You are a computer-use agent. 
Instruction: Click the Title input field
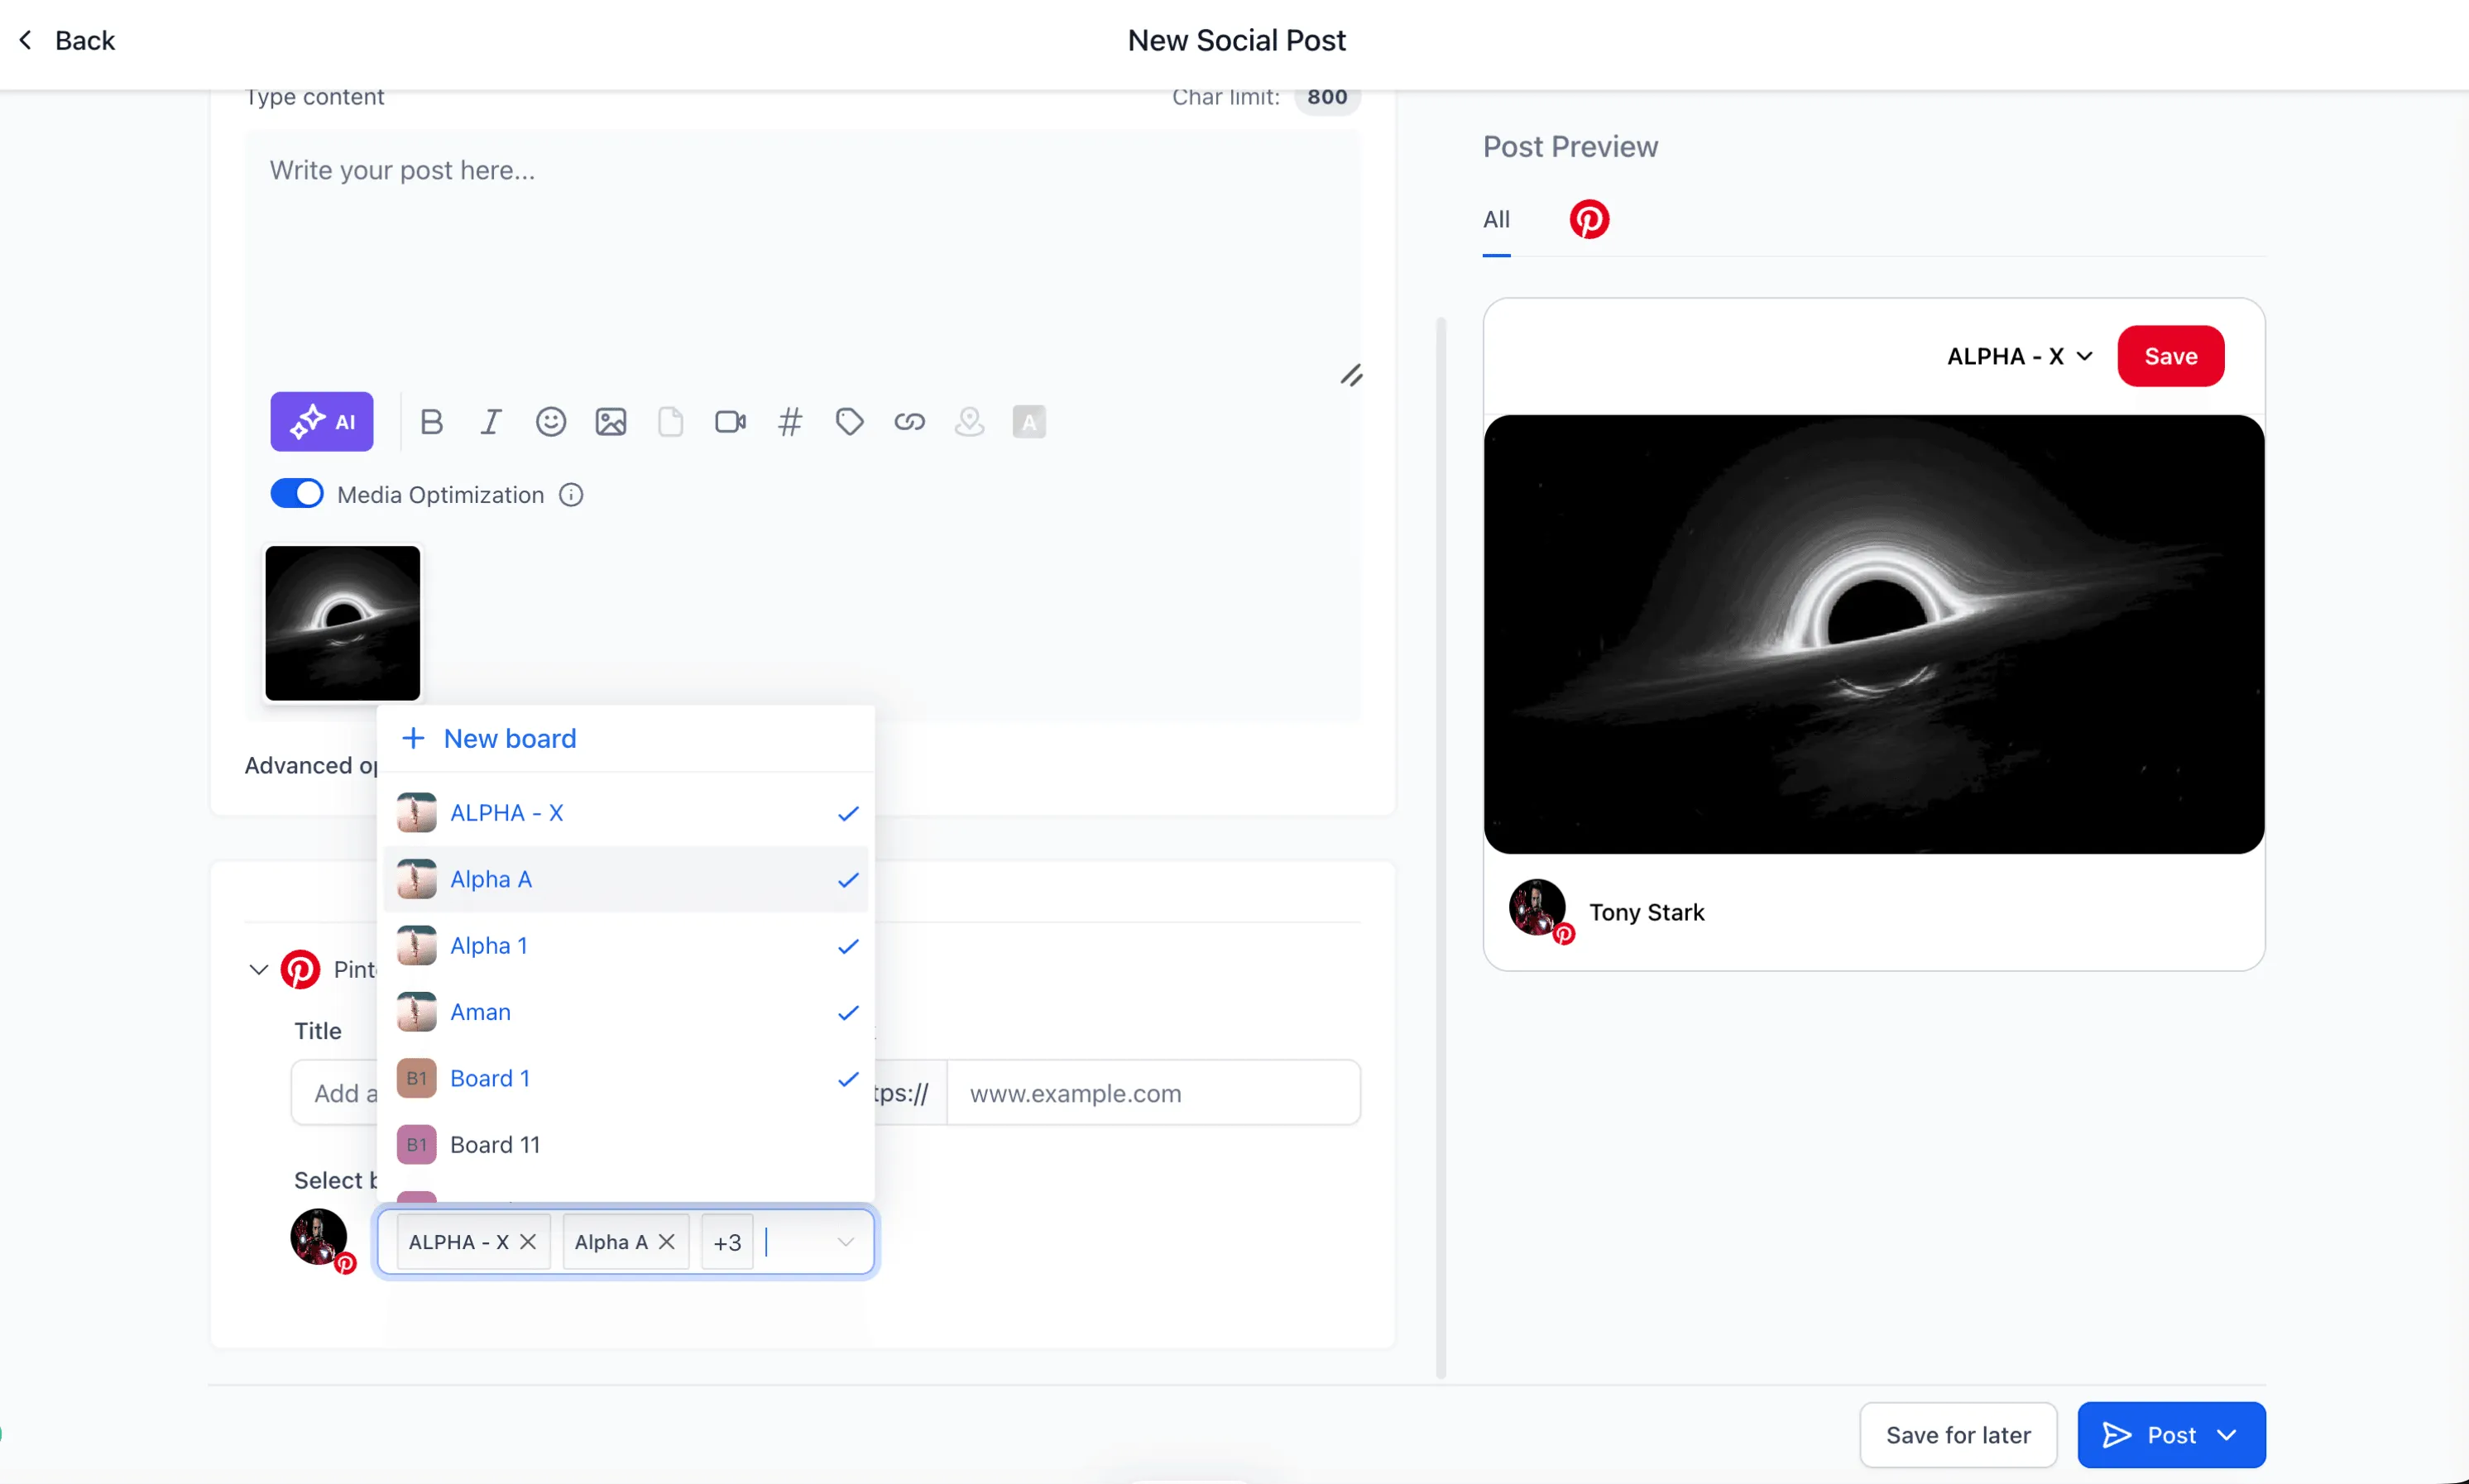pos(336,1093)
